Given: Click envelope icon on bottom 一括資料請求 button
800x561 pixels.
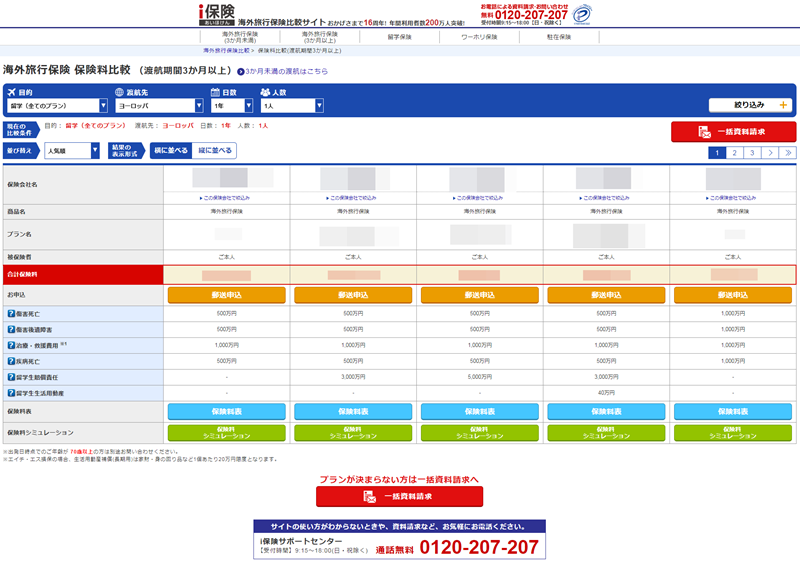Looking at the screenshot, I should (x=369, y=497).
